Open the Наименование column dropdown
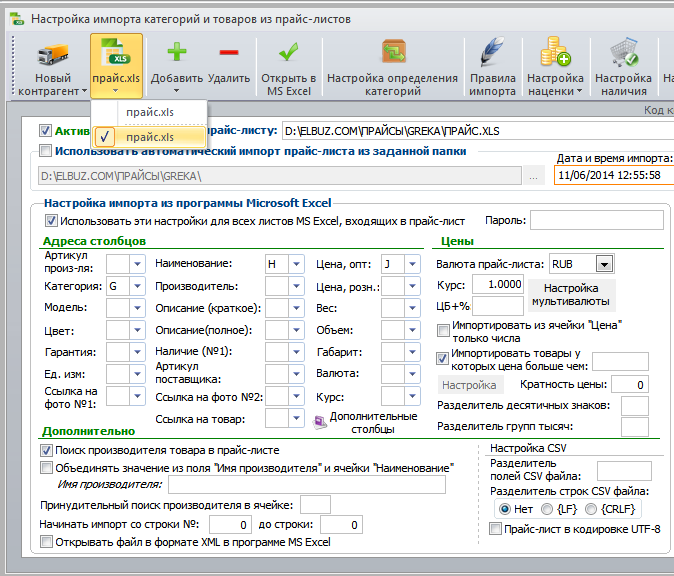Screen dimensions: 674x576 click(x=296, y=263)
